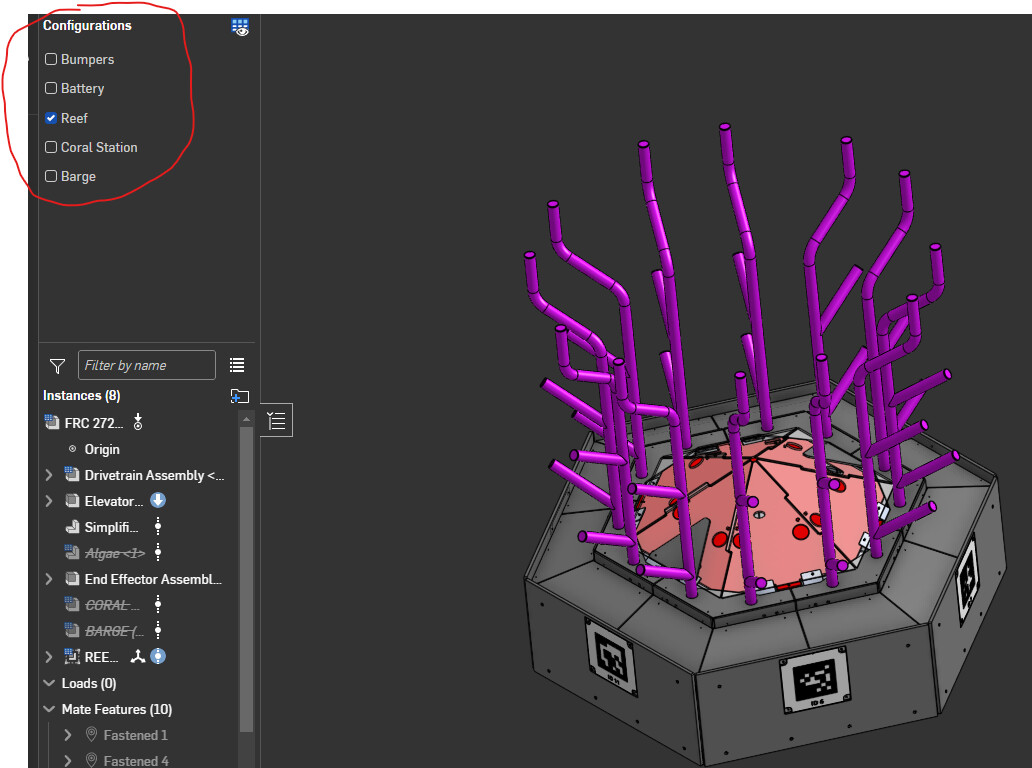Enable the Bumpers checkbox
This screenshot has height=768, width=1032.
[x=51, y=59]
